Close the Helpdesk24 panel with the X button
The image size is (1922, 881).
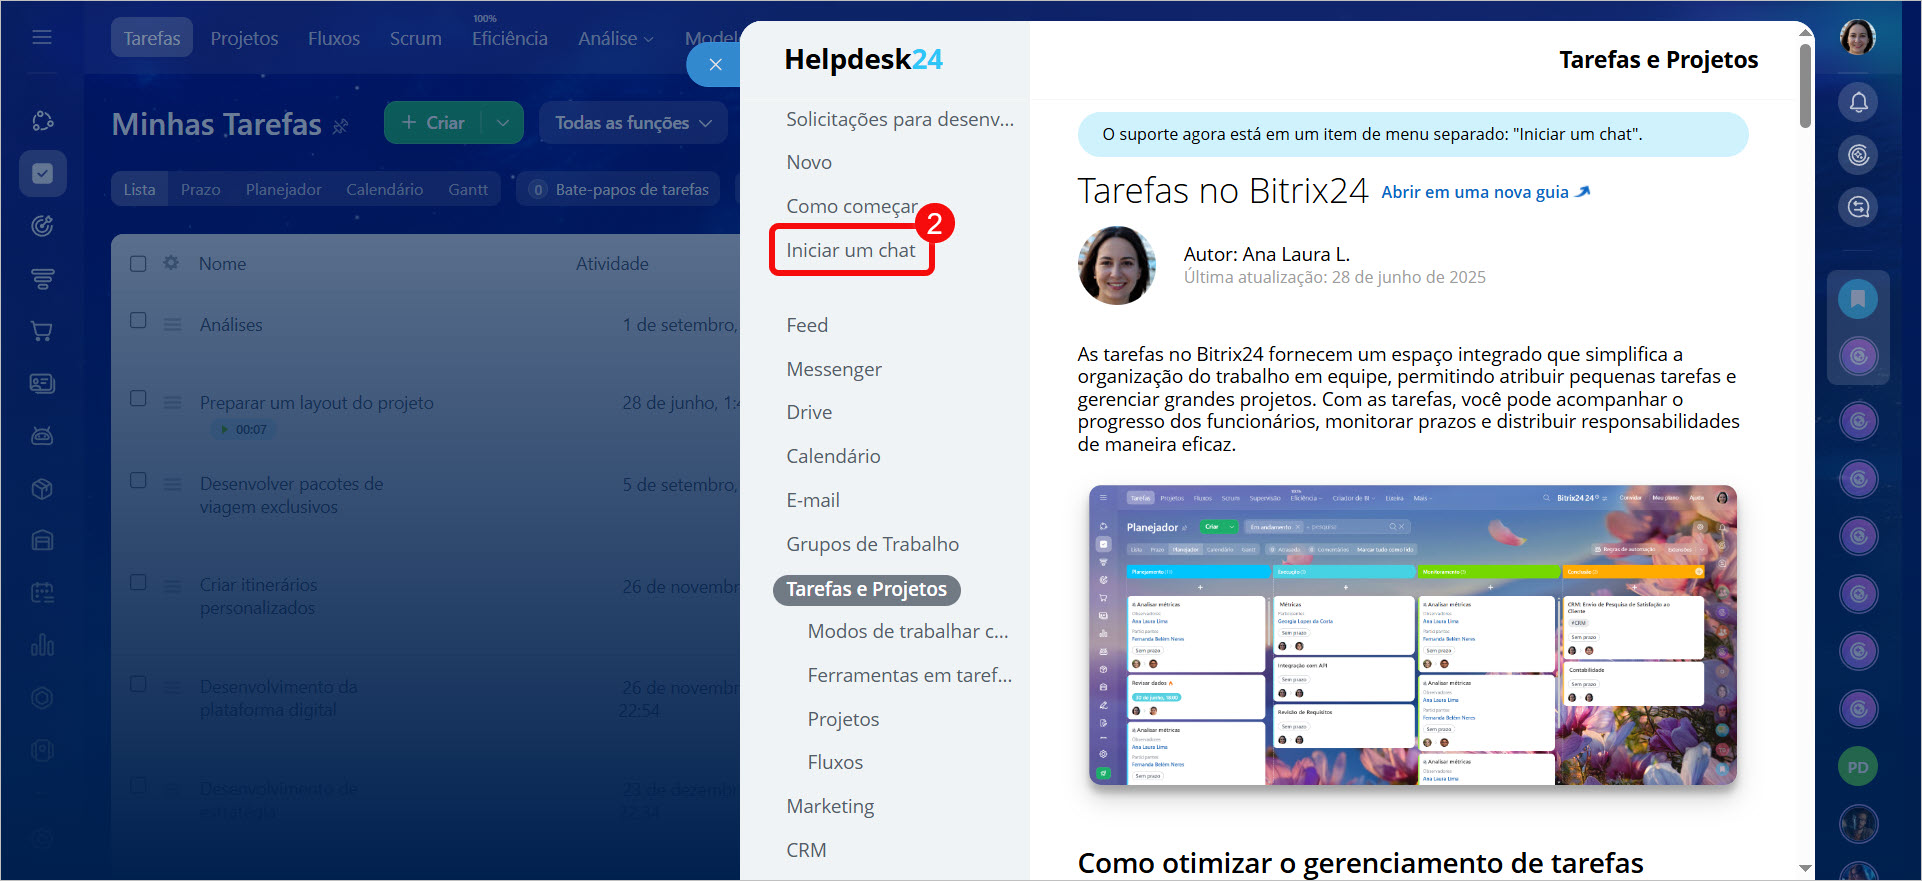[715, 65]
